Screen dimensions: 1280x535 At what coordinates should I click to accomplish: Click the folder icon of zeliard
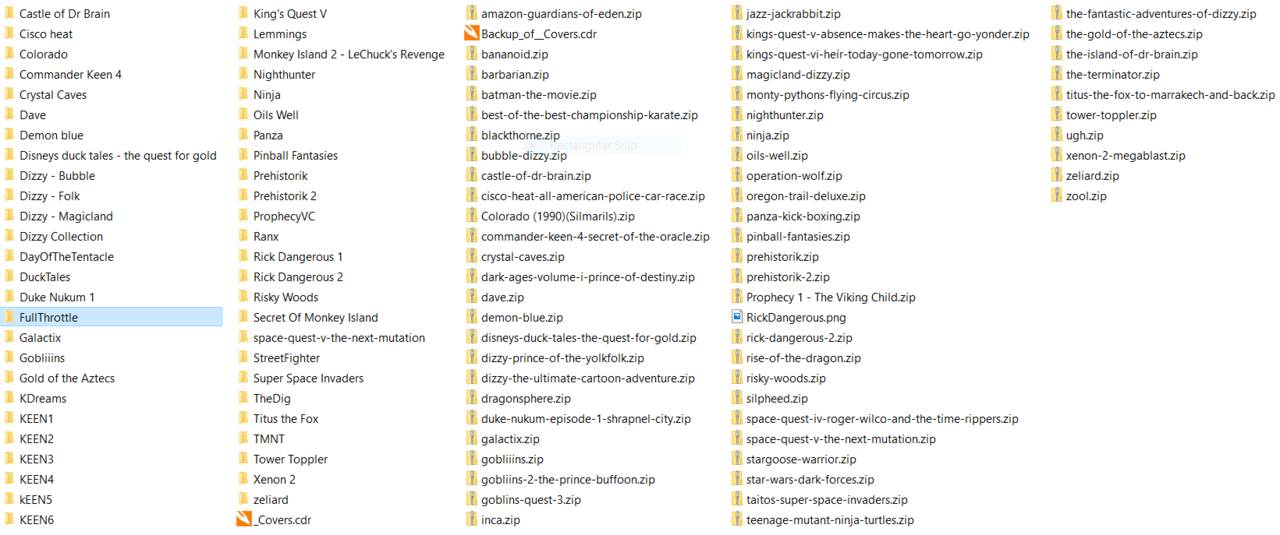point(243,499)
